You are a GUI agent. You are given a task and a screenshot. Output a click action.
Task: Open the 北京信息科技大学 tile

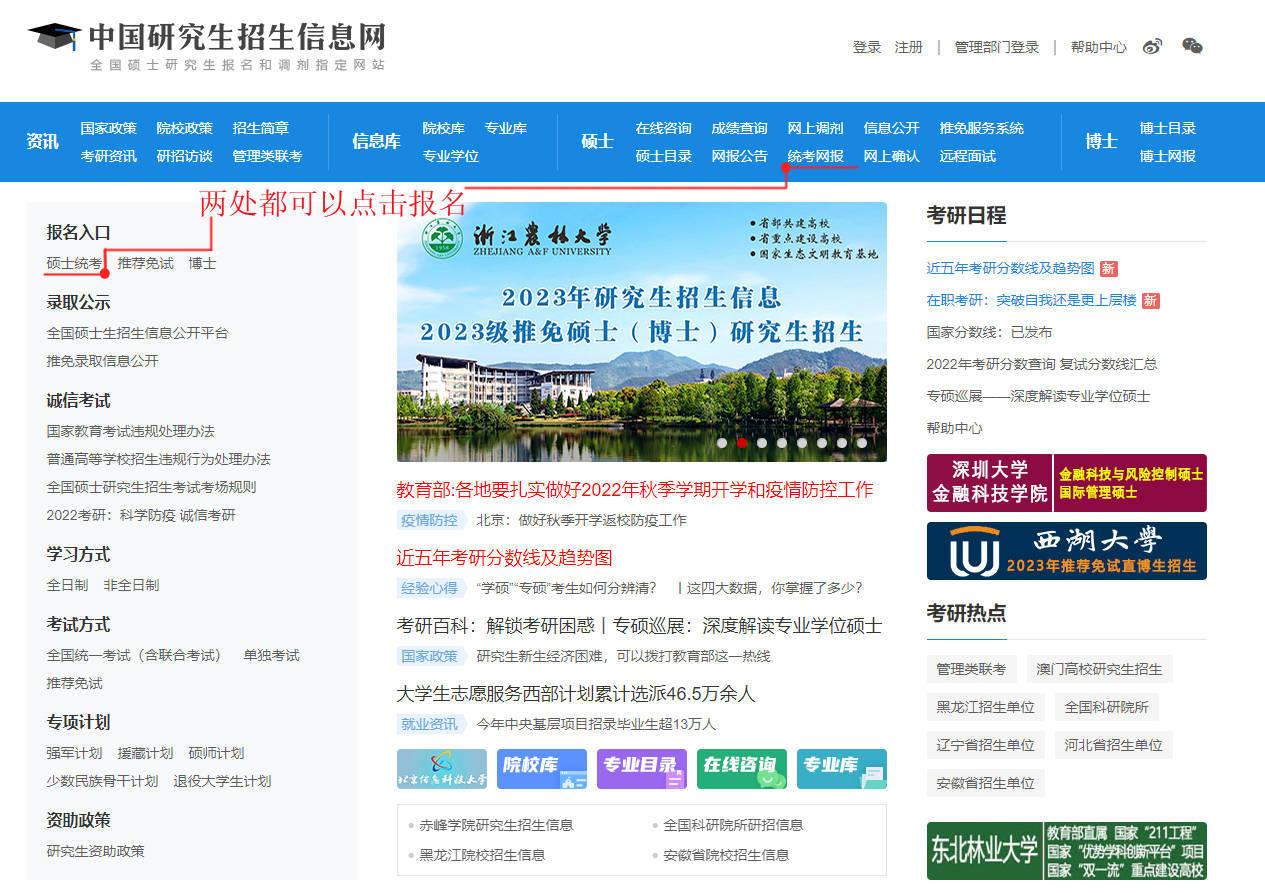pos(442,769)
